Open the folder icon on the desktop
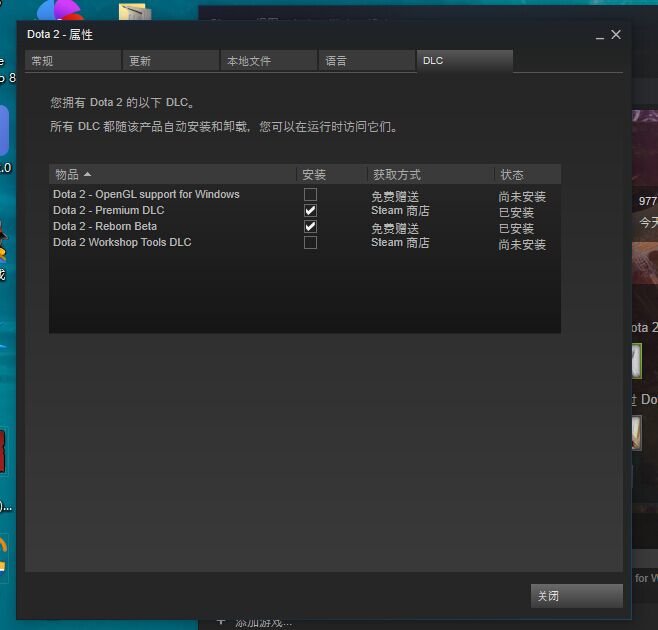 pyautogui.click(x=135, y=12)
